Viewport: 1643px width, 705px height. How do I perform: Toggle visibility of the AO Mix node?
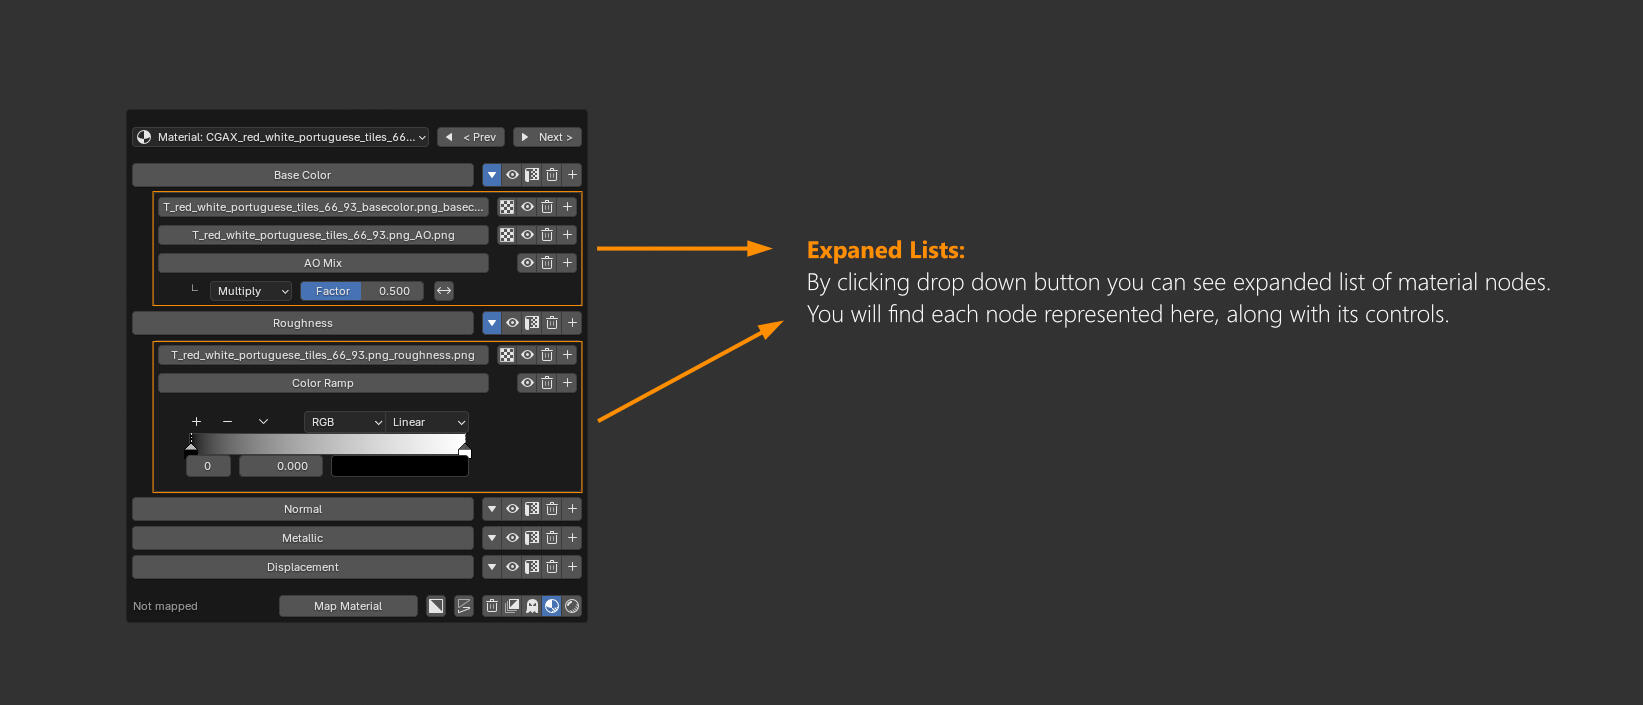pos(527,263)
